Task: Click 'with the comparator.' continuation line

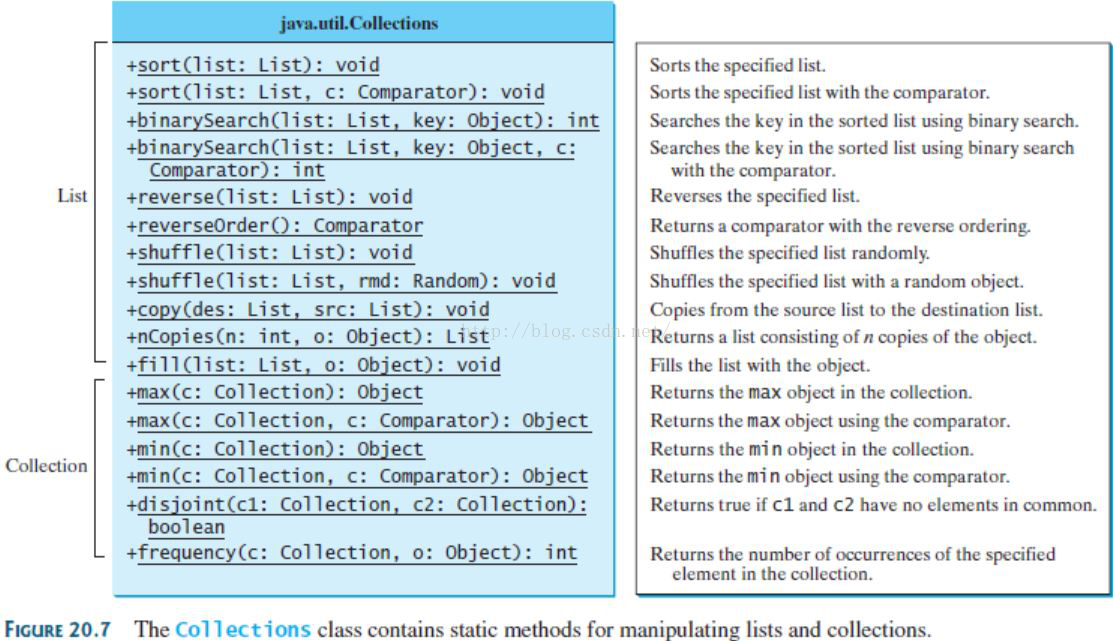Action: point(753,170)
